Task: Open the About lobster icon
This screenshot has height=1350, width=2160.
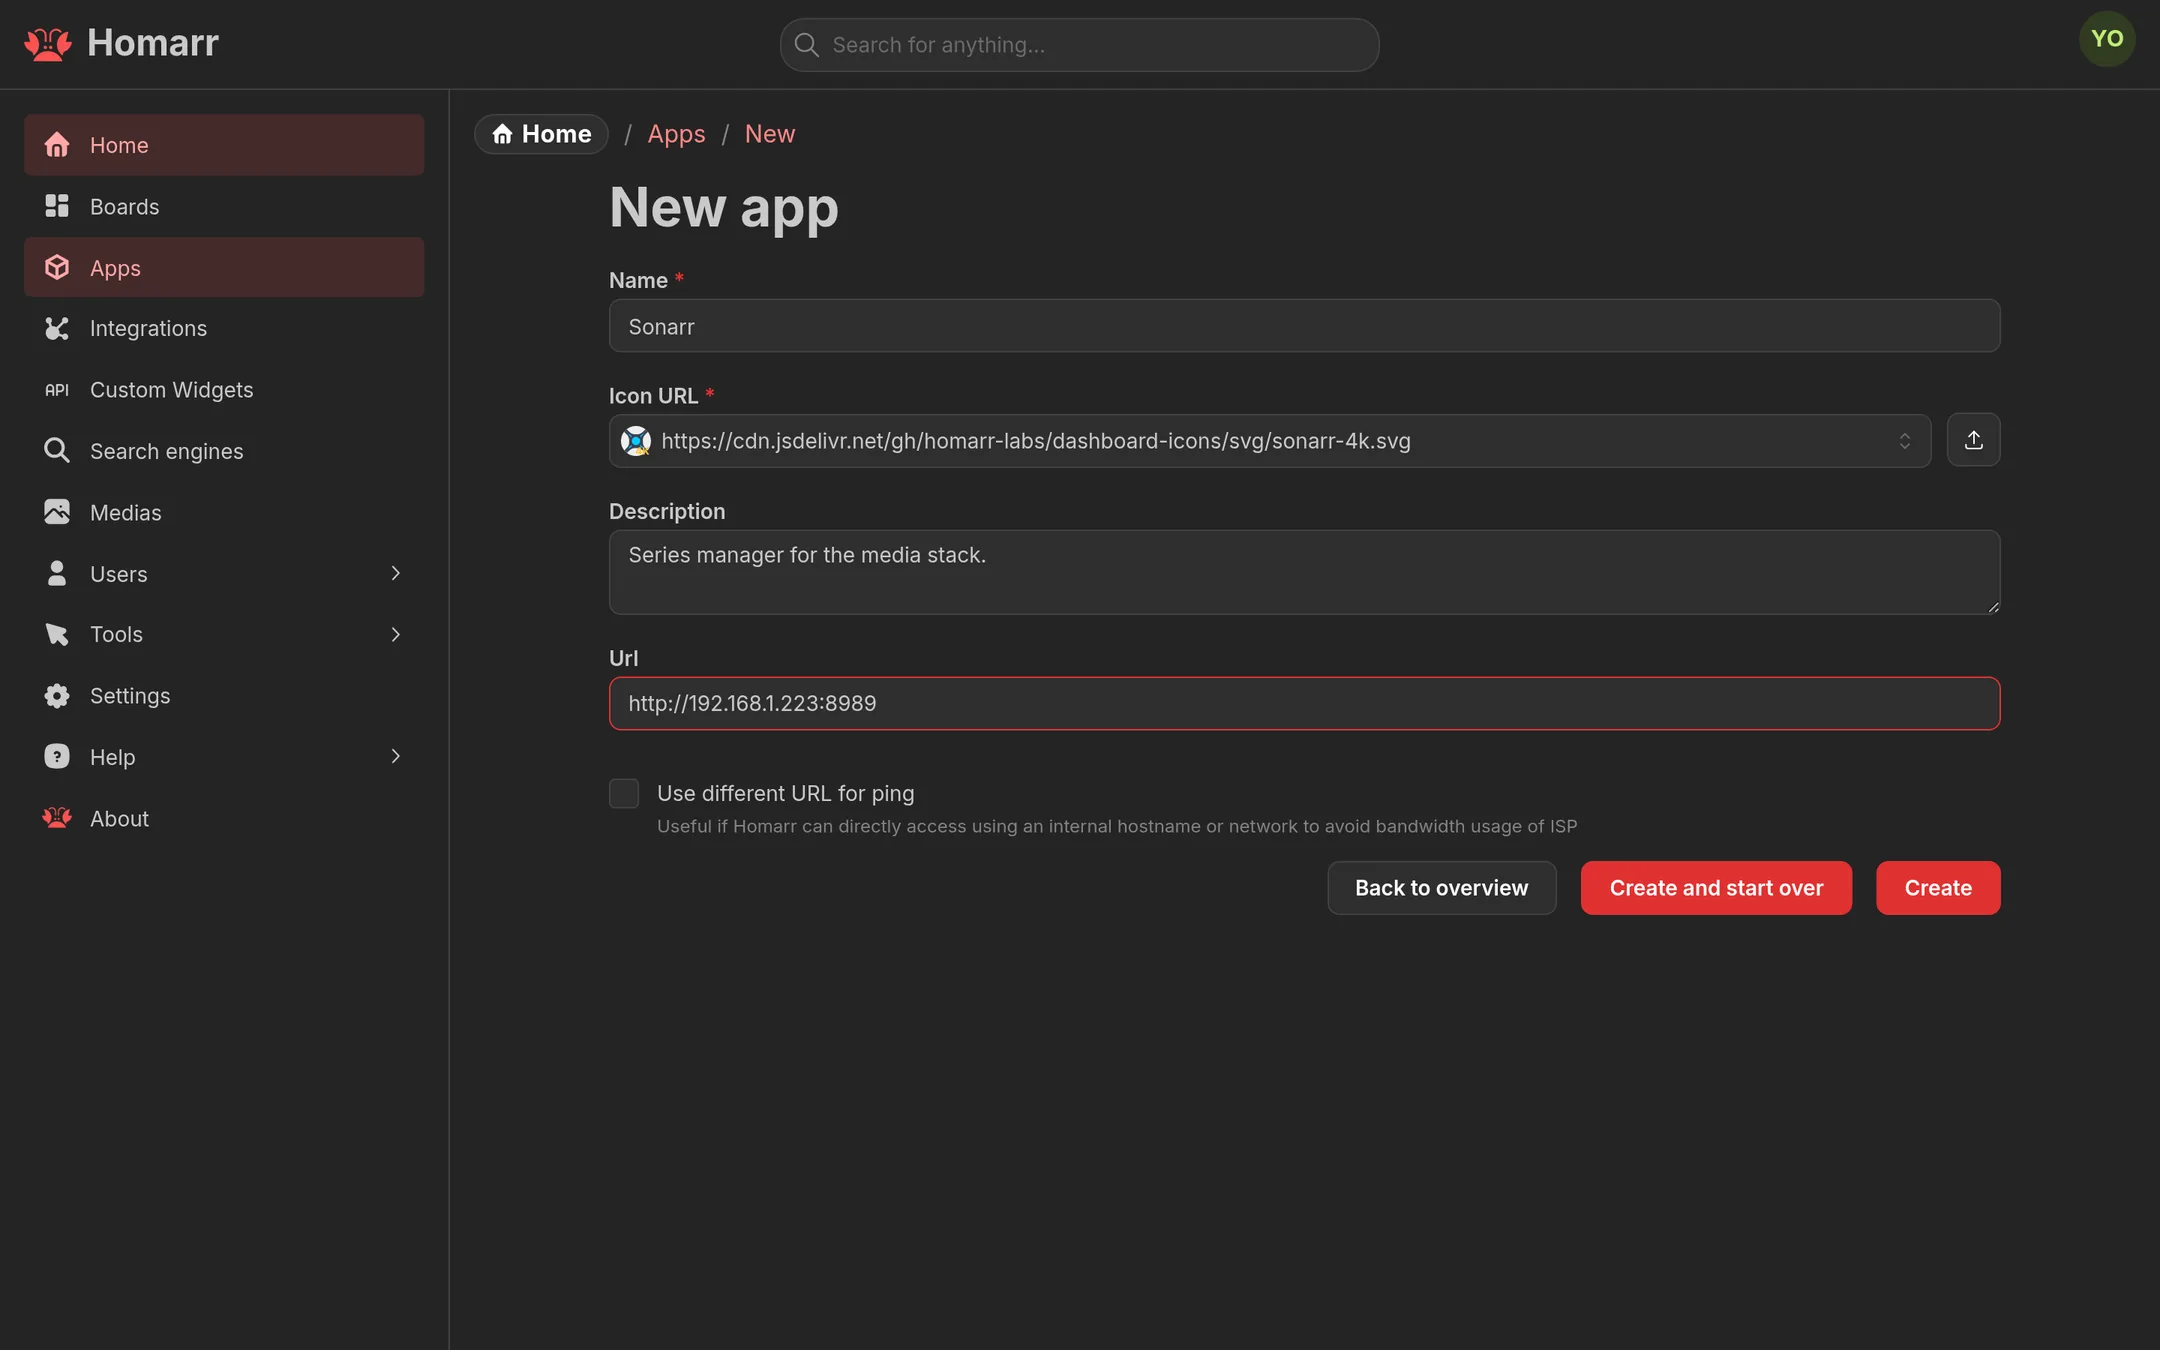Action: (57, 818)
